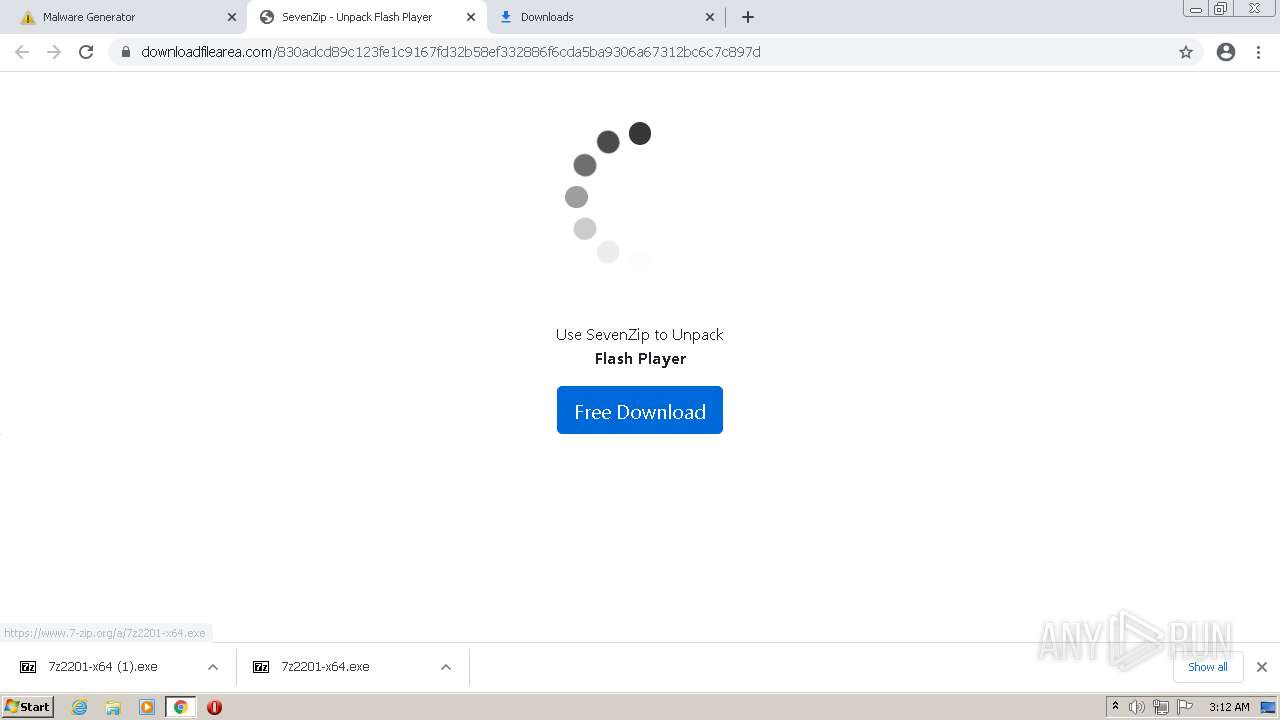1280x720 pixels.
Task: Open the Action Center flag icon
Action: click(1185, 707)
